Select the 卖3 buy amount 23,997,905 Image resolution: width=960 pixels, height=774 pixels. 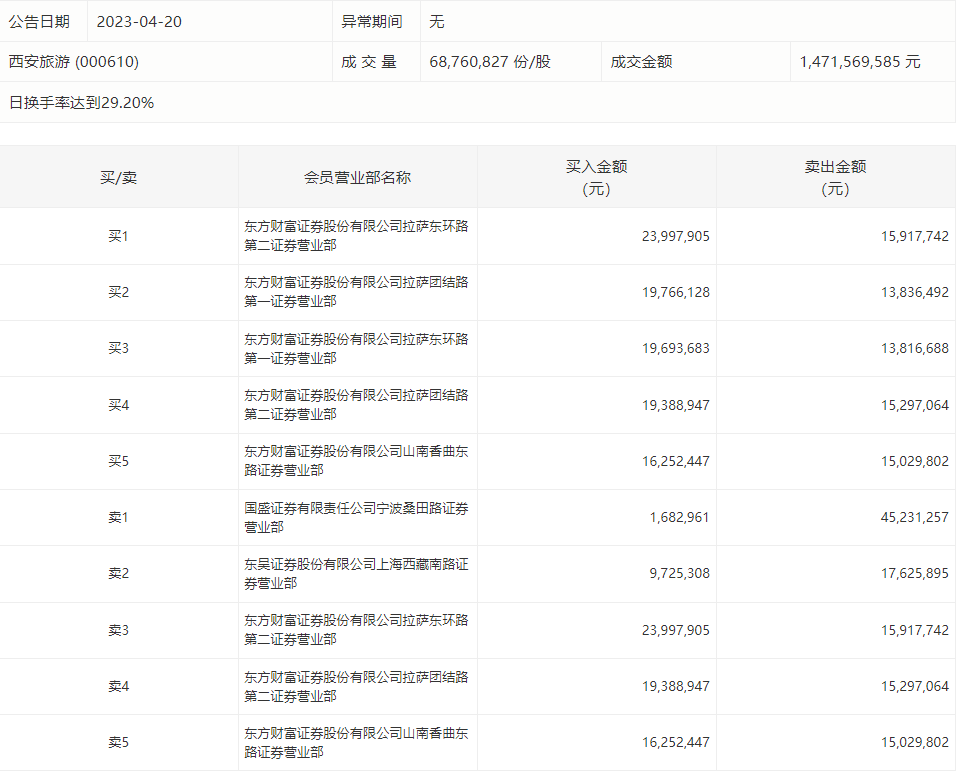point(676,630)
